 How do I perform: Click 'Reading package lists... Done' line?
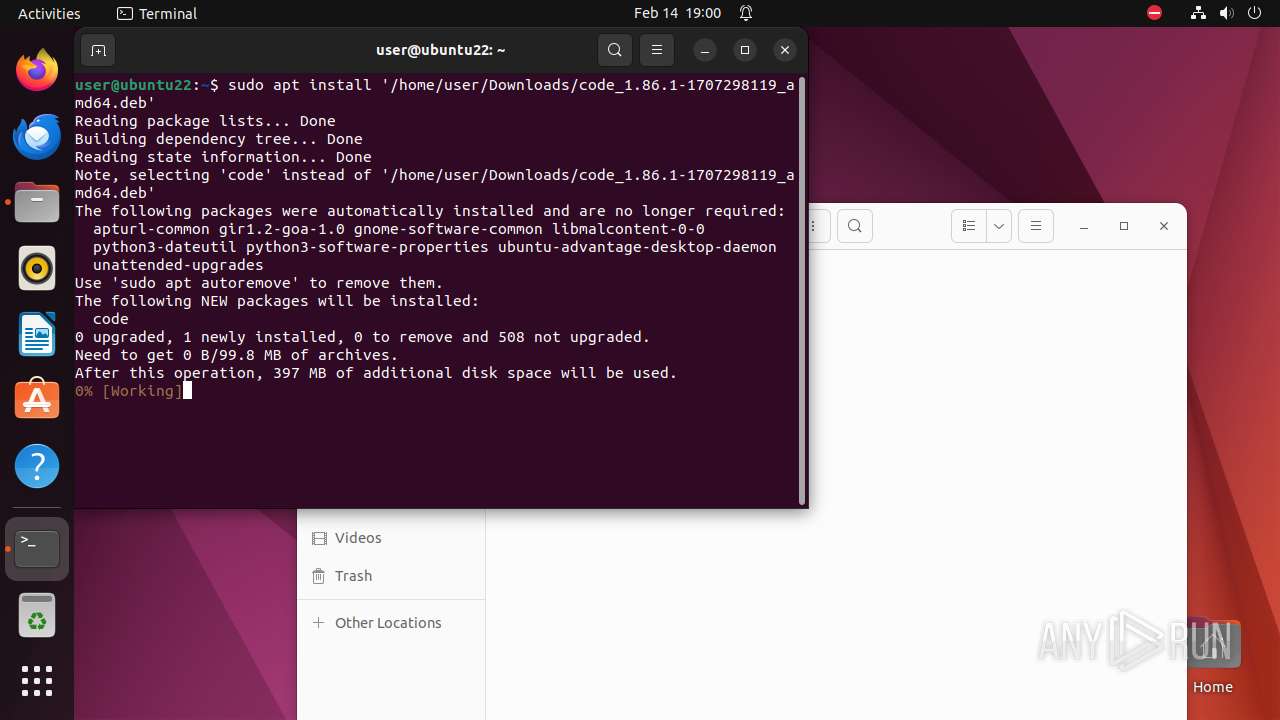pyautogui.click(x=205, y=121)
